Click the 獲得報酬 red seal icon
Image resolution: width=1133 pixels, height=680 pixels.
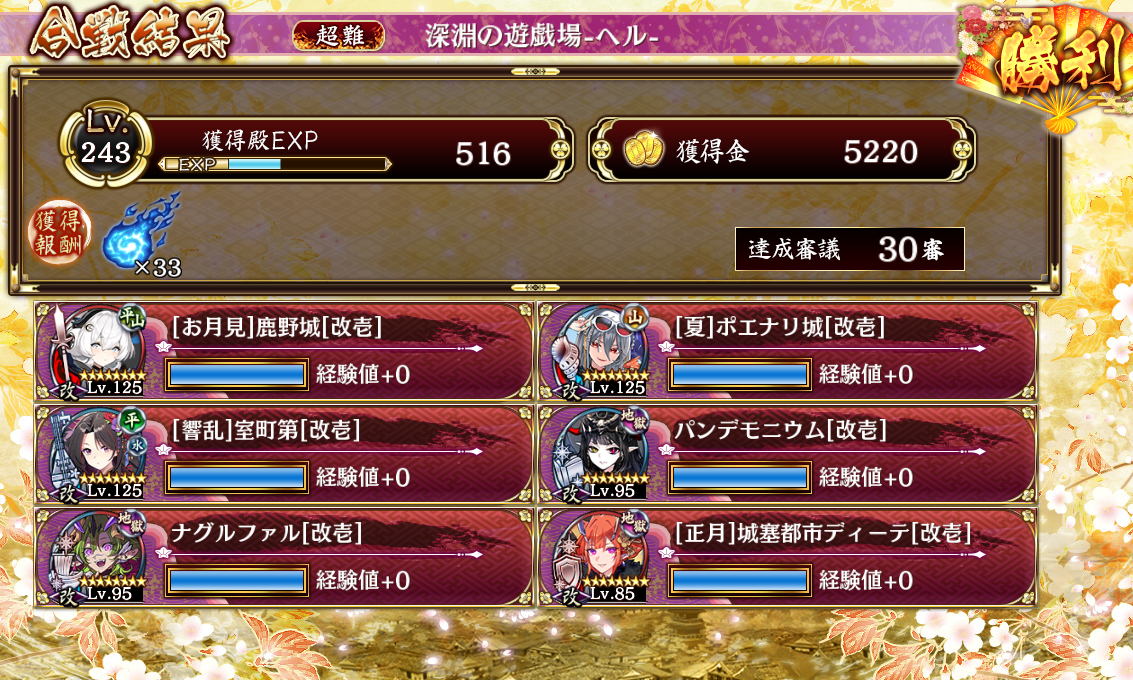pos(59,232)
